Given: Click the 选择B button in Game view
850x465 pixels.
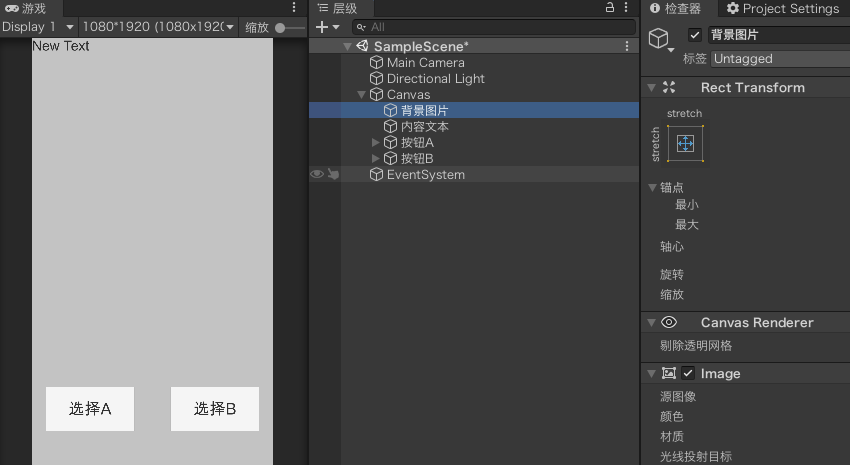Looking at the screenshot, I should 215,409.
